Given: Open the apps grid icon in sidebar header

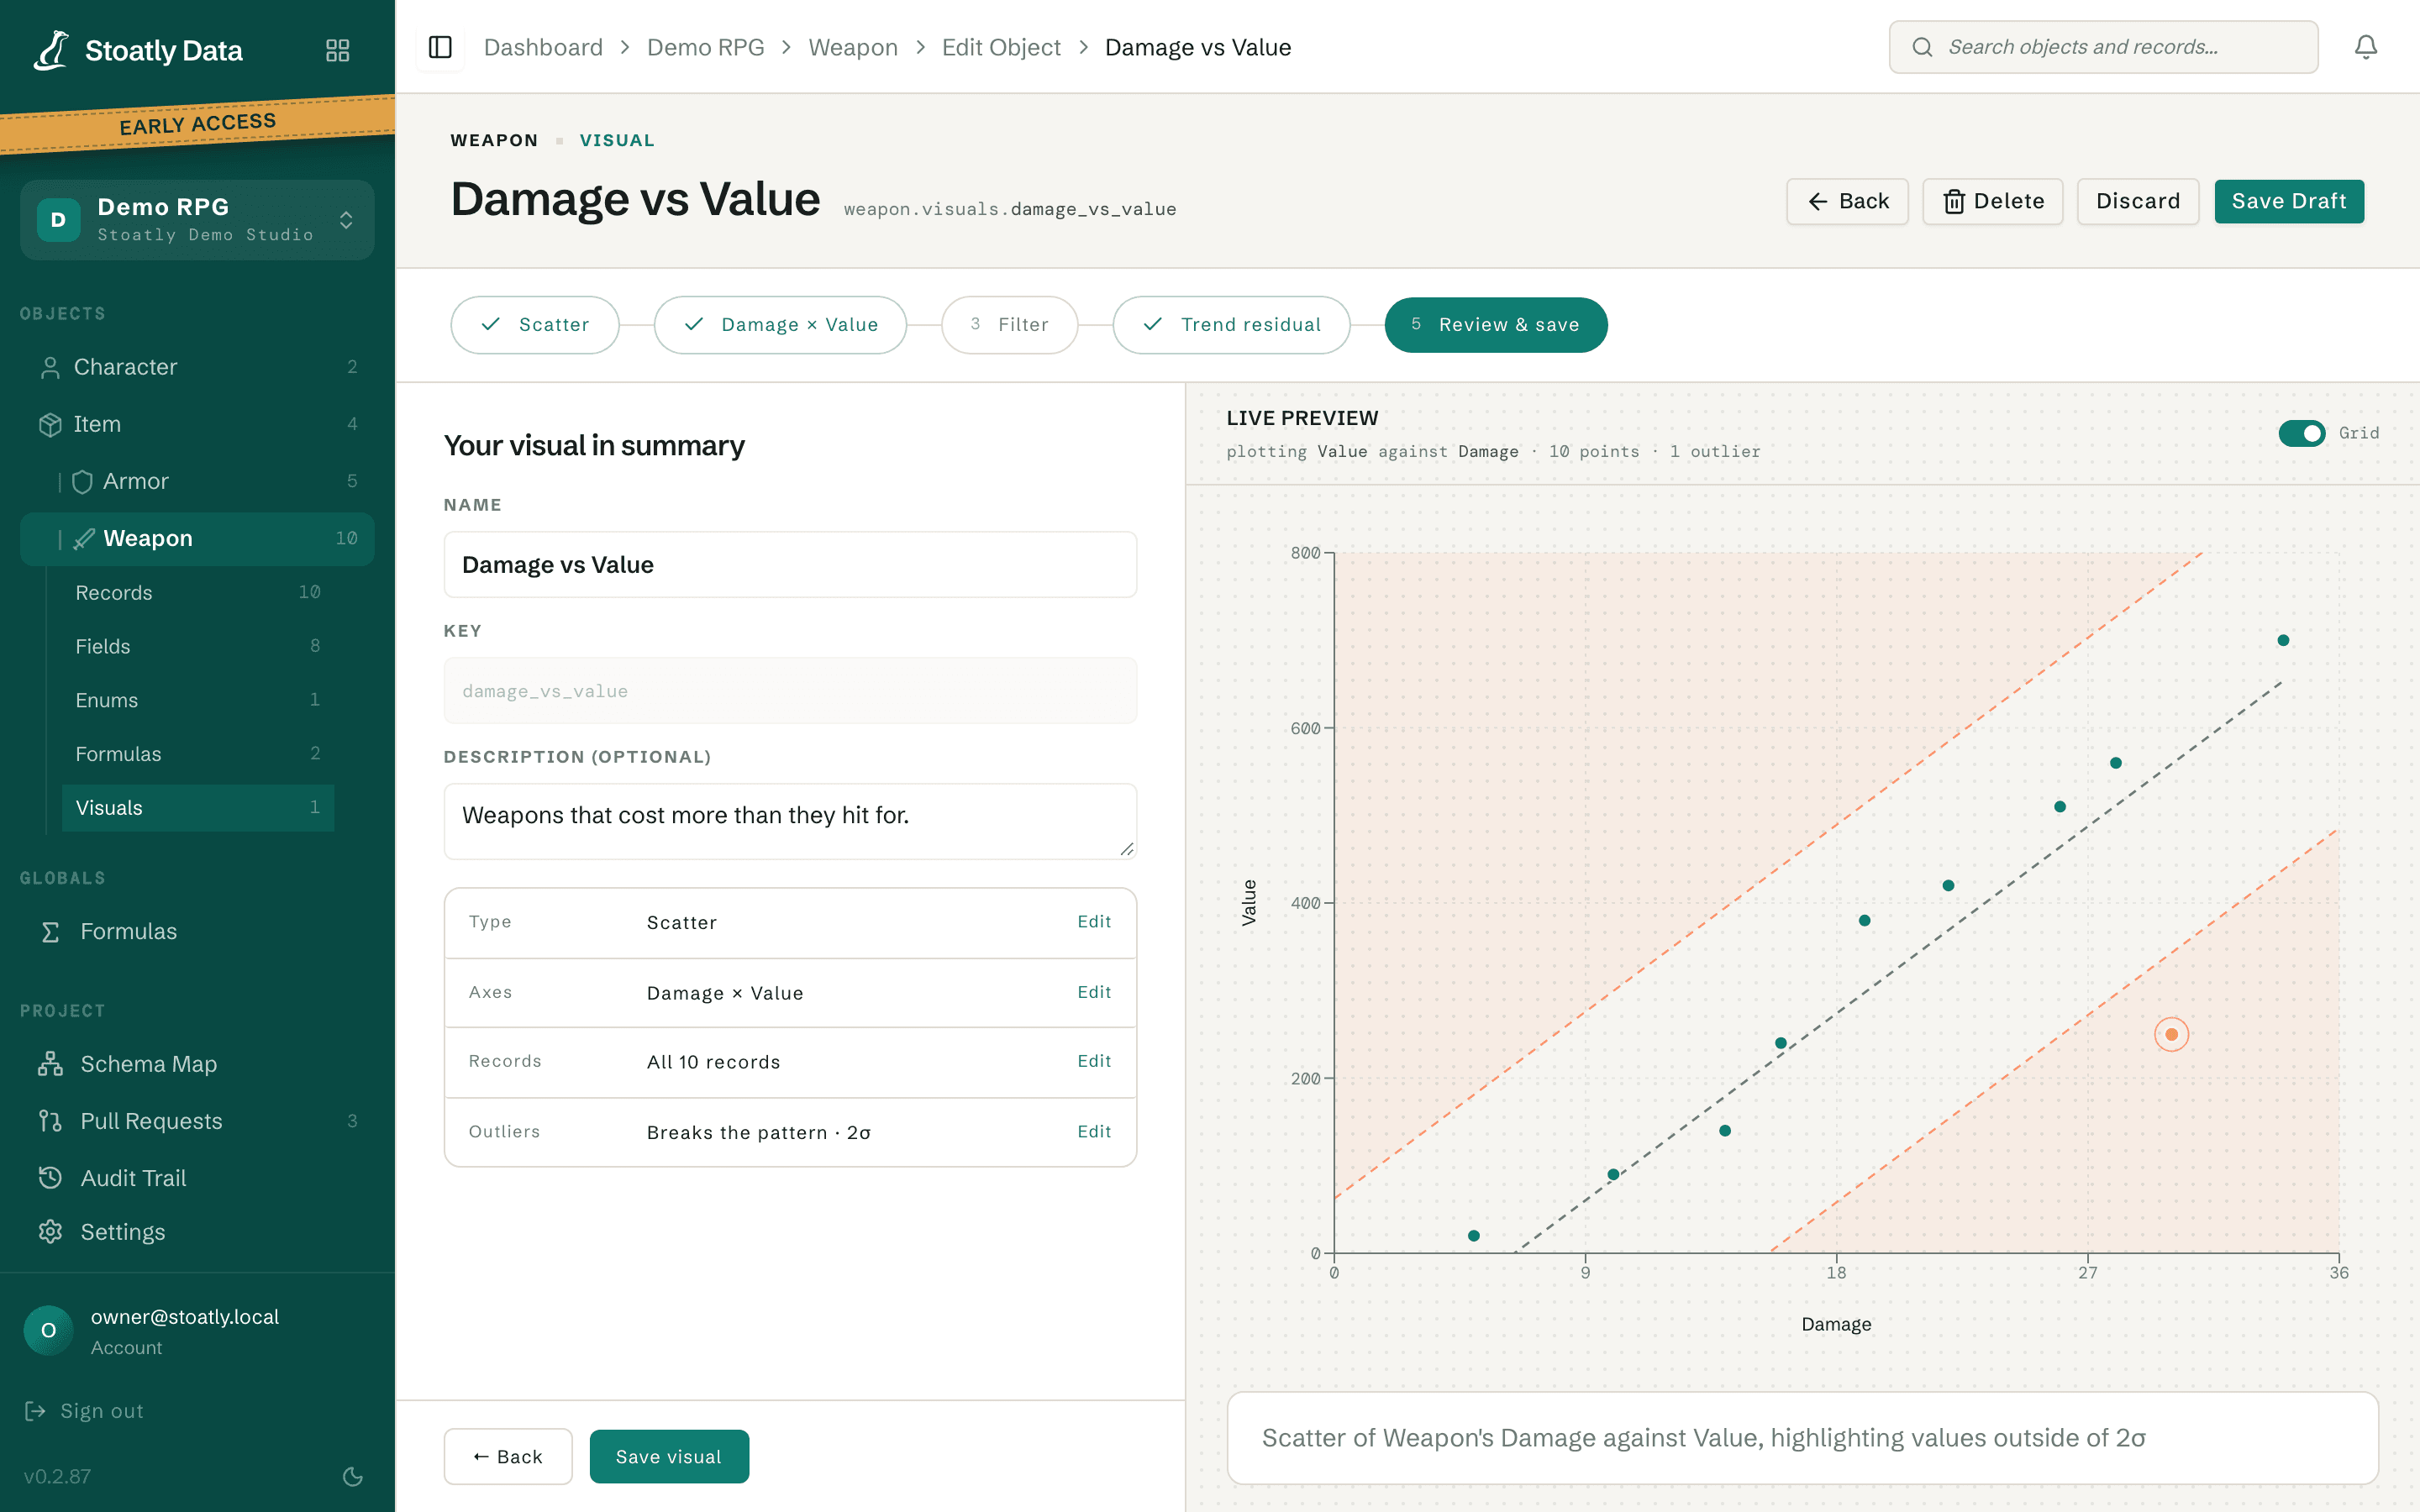Looking at the screenshot, I should point(338,50).
